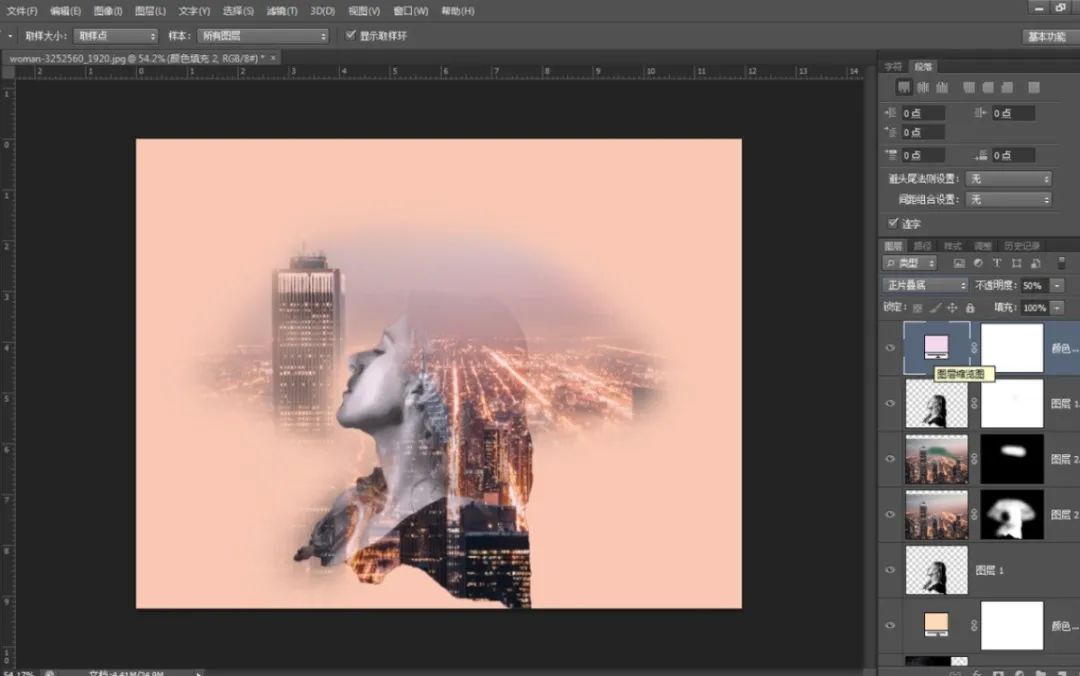Click the 填充 100% value field
Image resolution: width=1080 pixels, height=676 pixels.
1034,308
